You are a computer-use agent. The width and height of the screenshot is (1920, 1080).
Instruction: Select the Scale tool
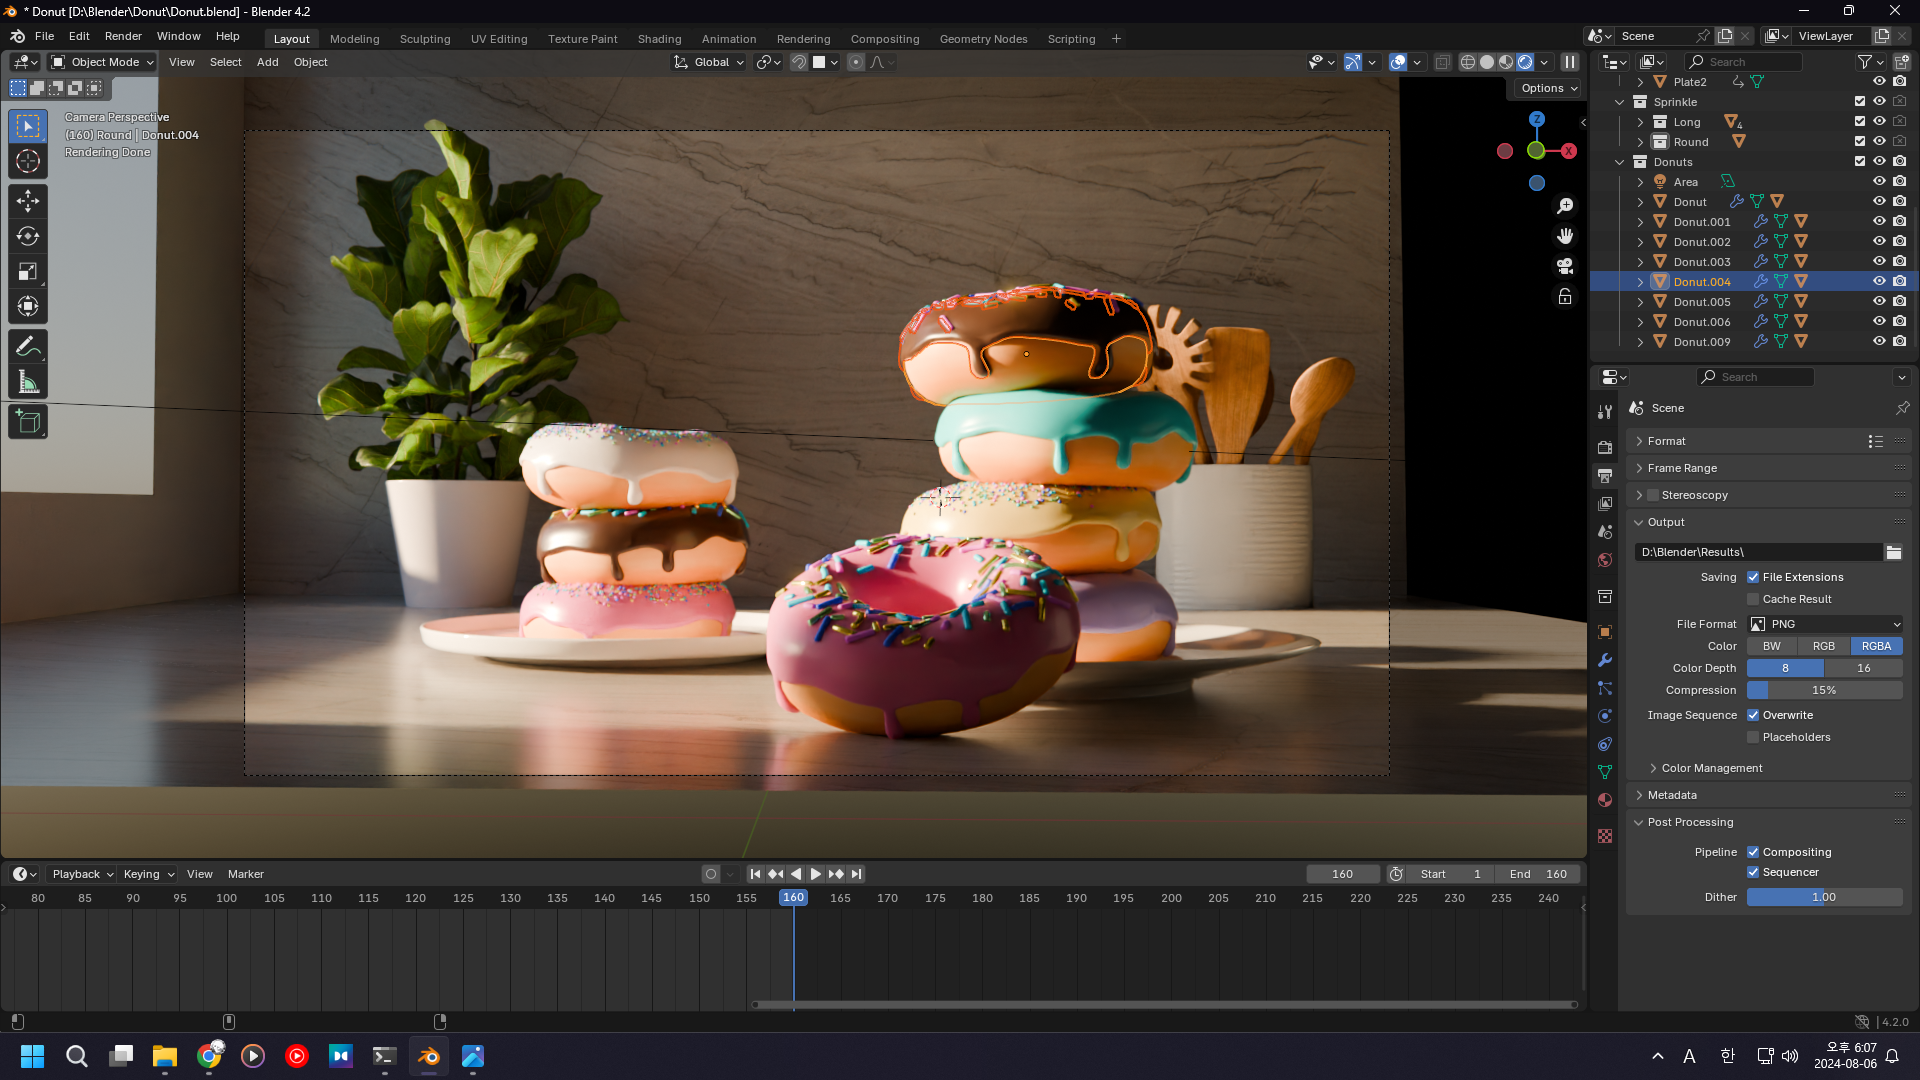(28, 272)
